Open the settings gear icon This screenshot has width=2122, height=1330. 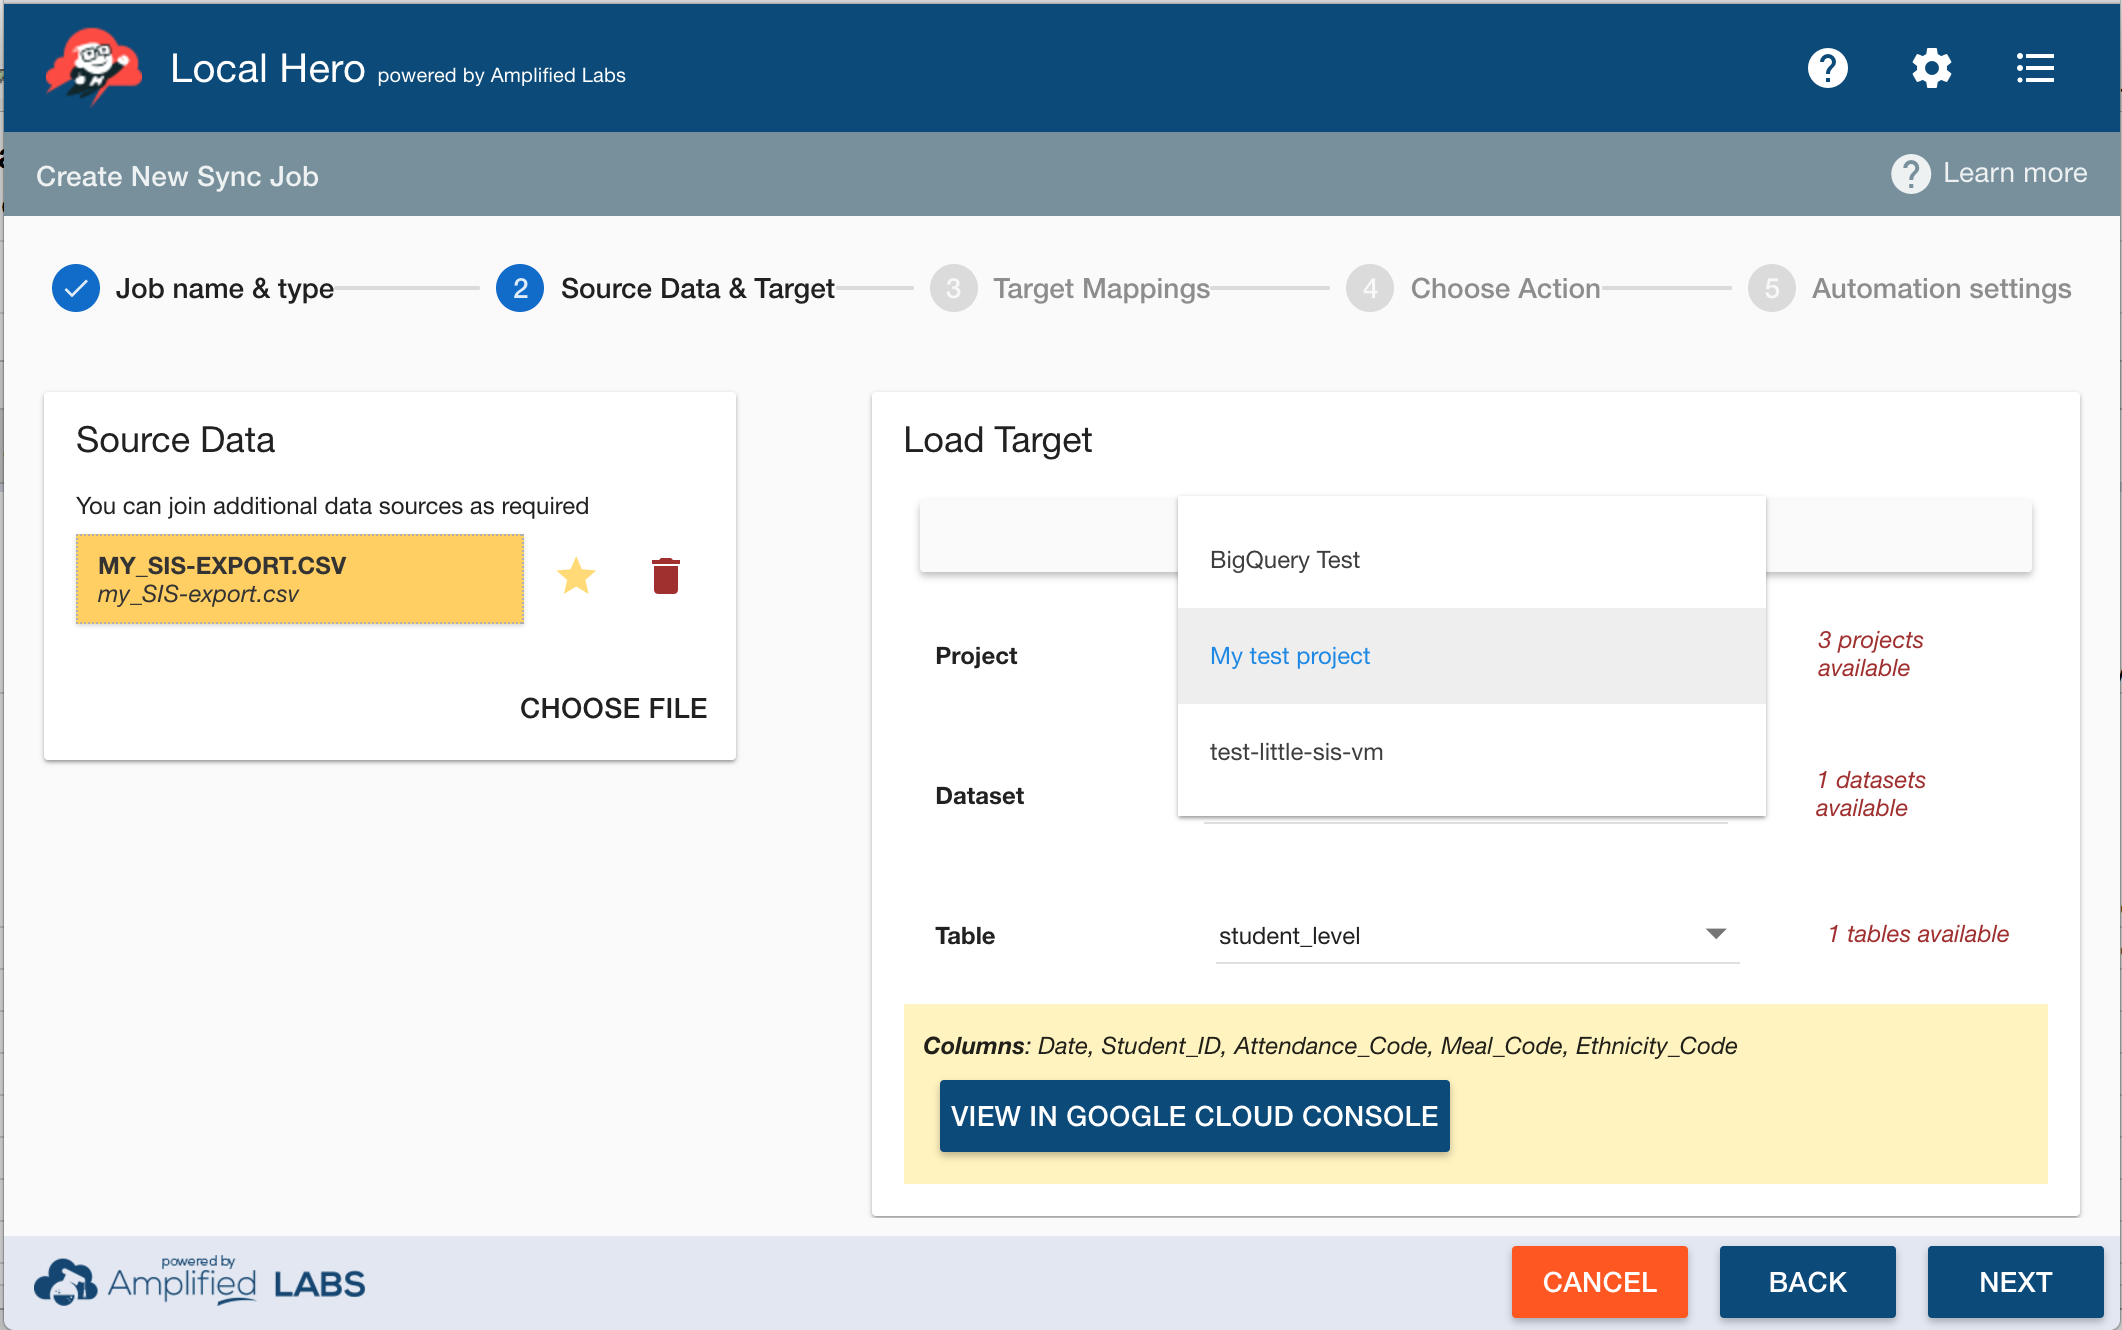(x=1931, y=68)
